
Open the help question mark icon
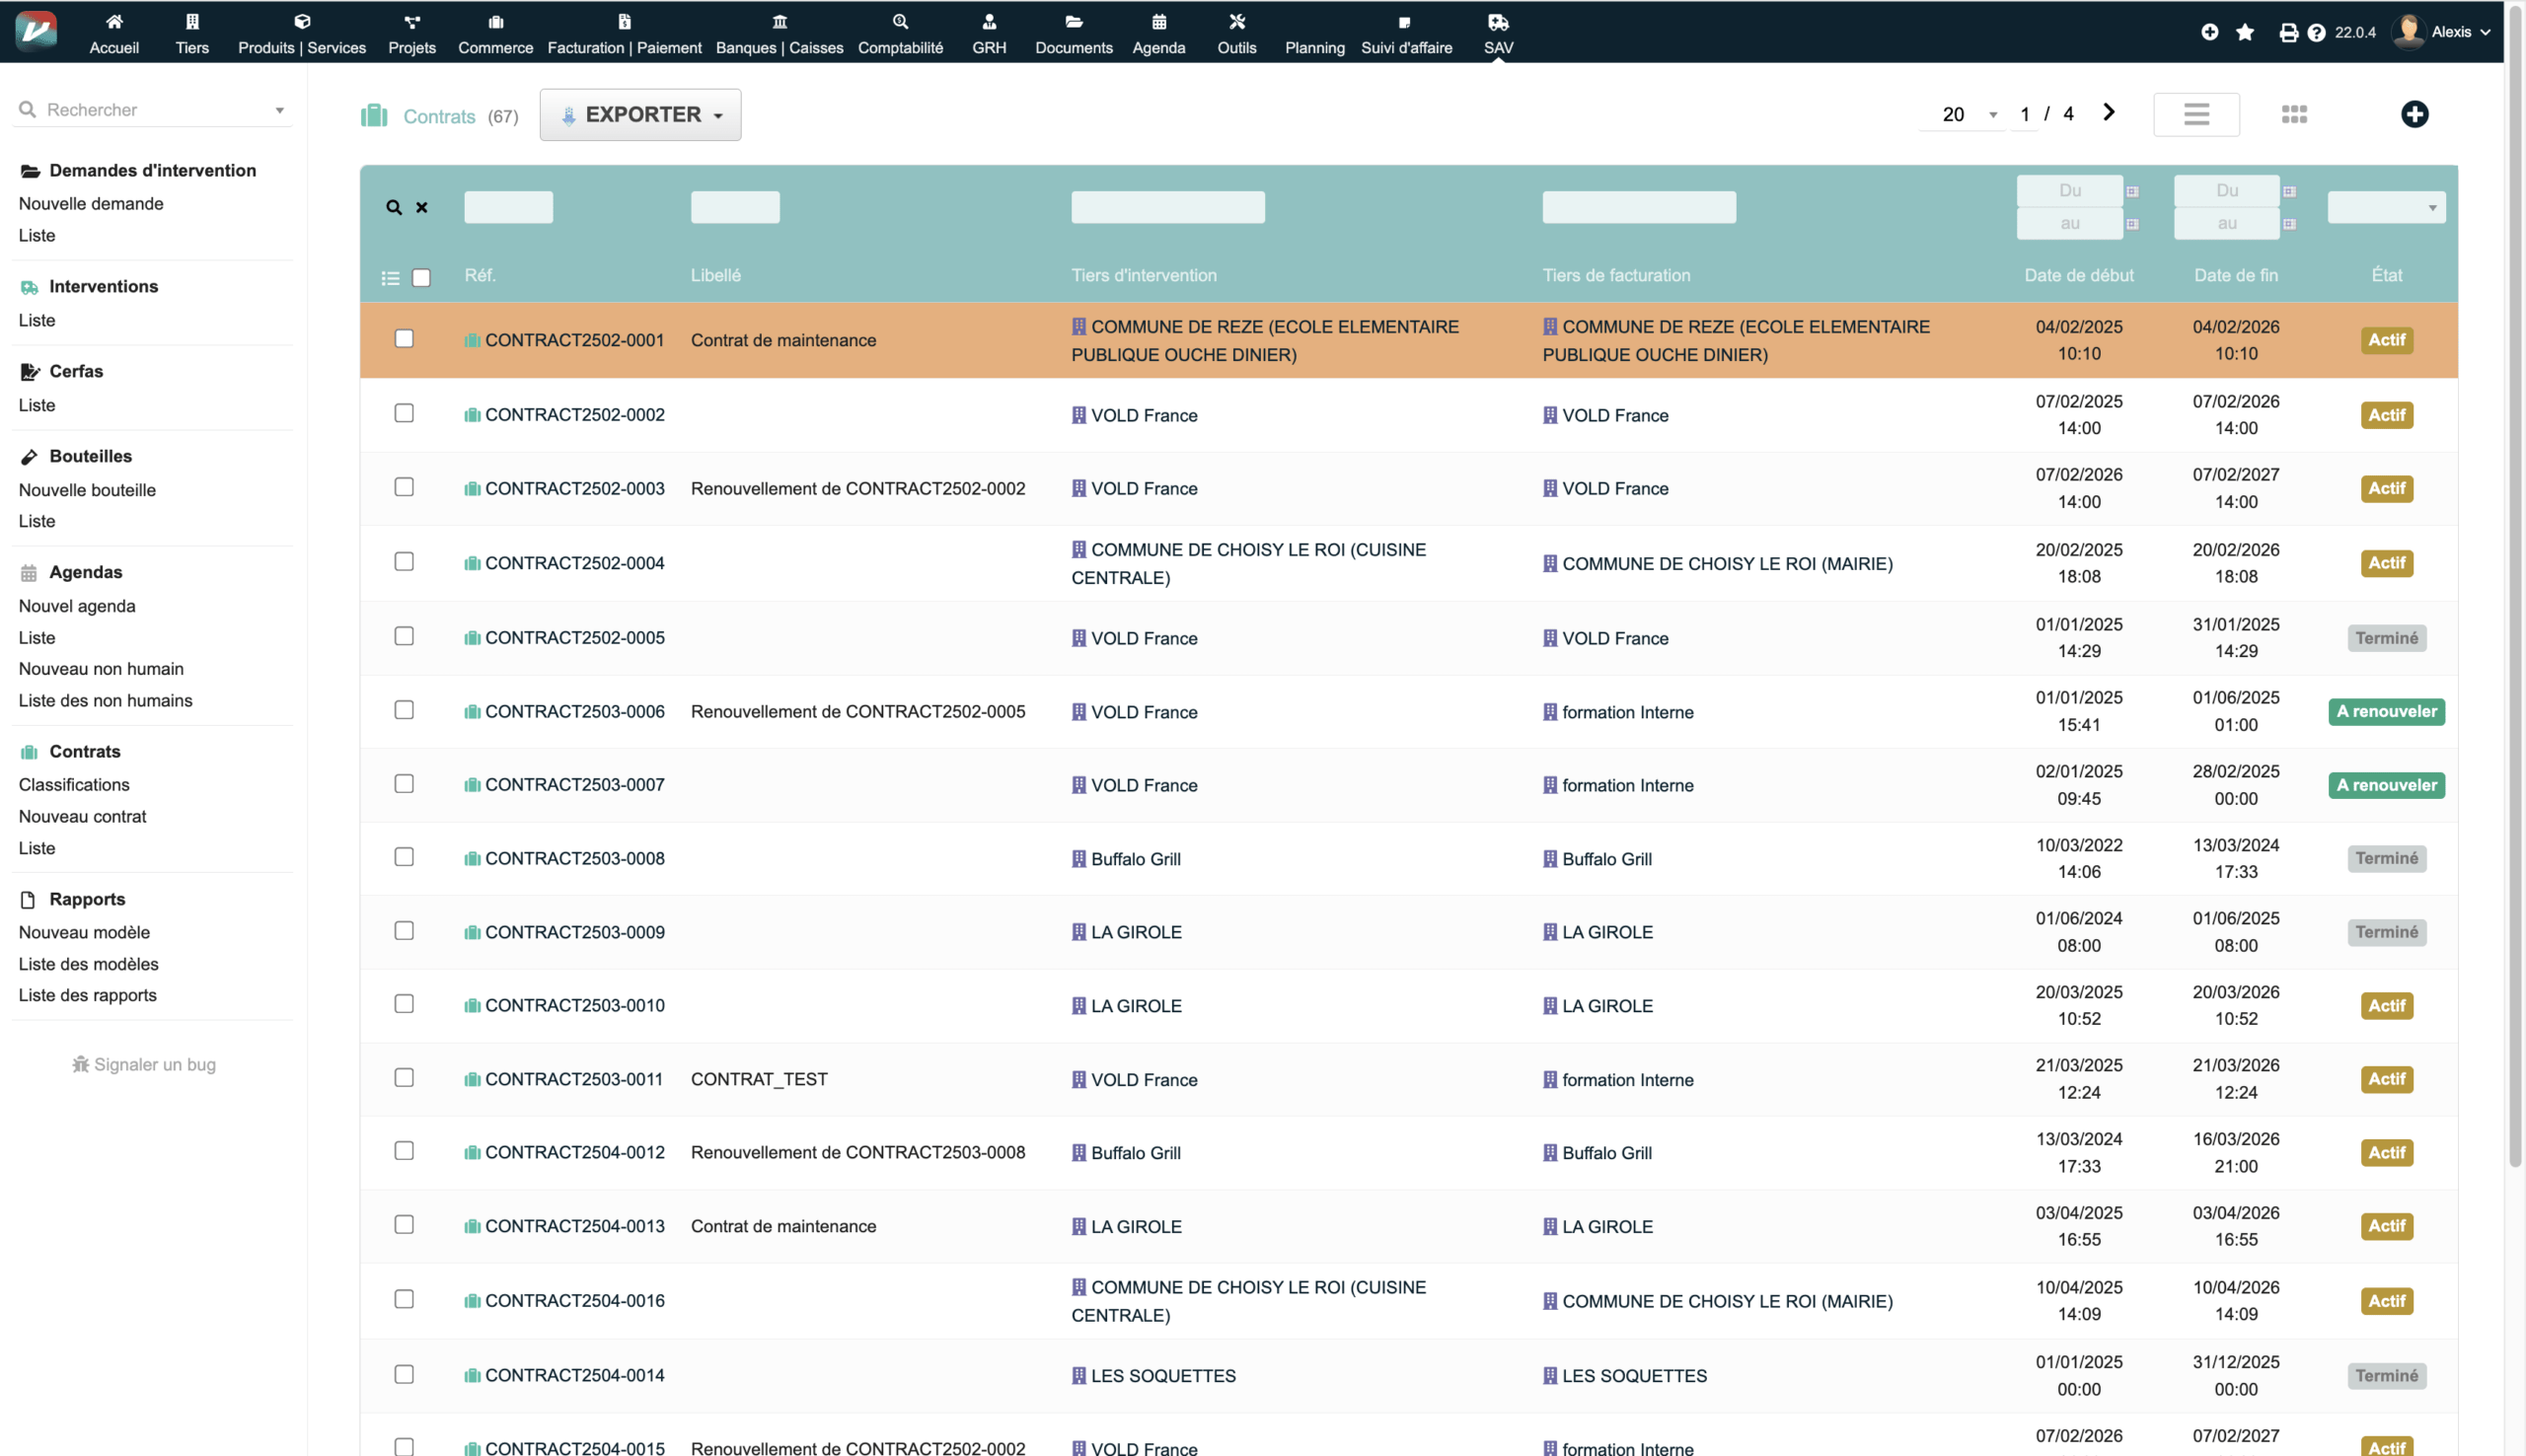click(2316, 32)
